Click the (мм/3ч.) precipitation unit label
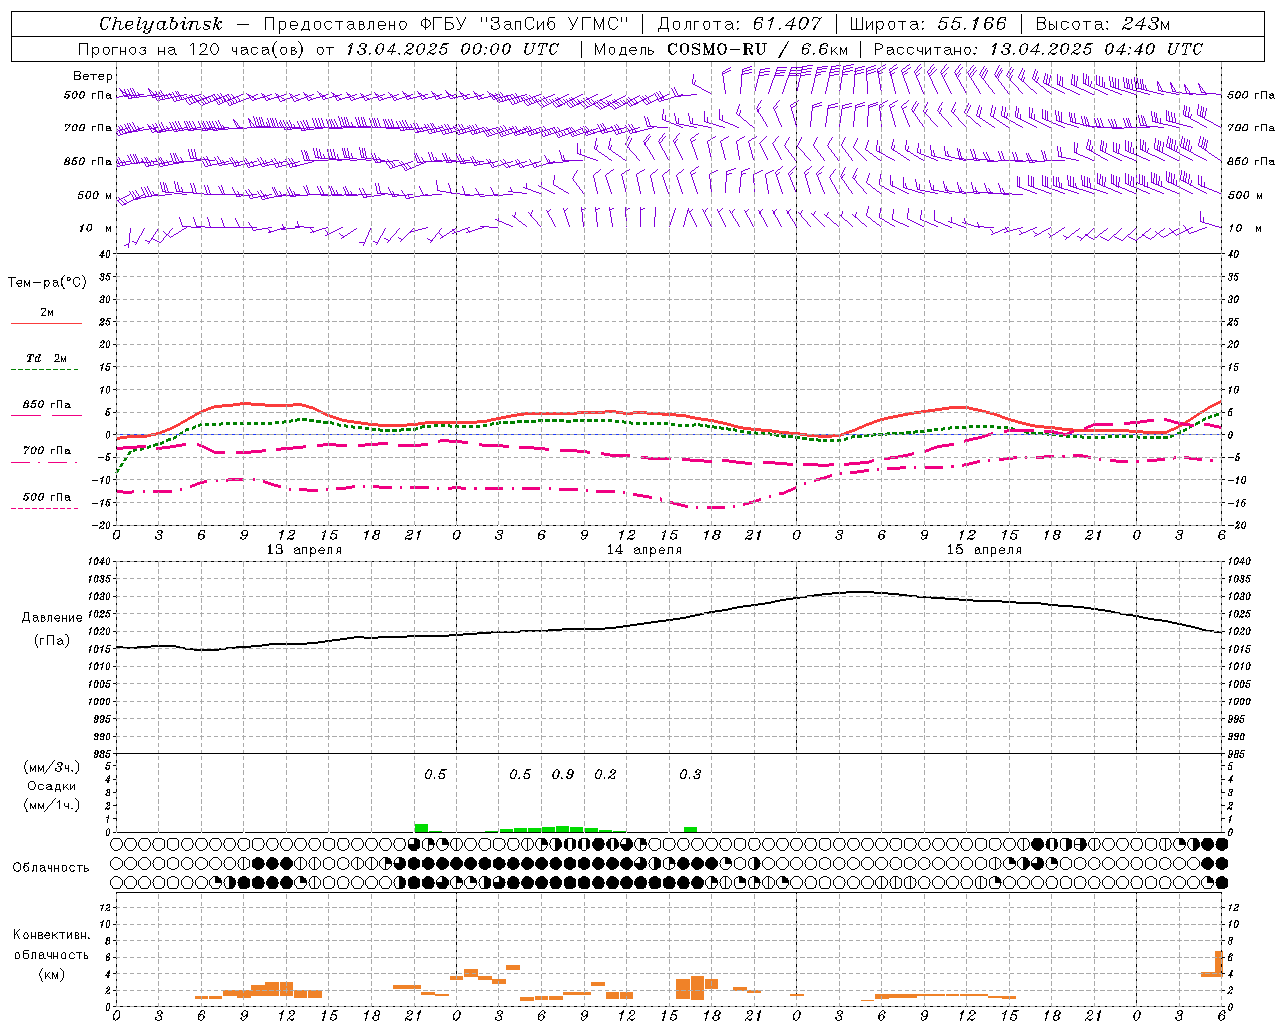This screenshot has height=1024, width=1280. (52, 767)
